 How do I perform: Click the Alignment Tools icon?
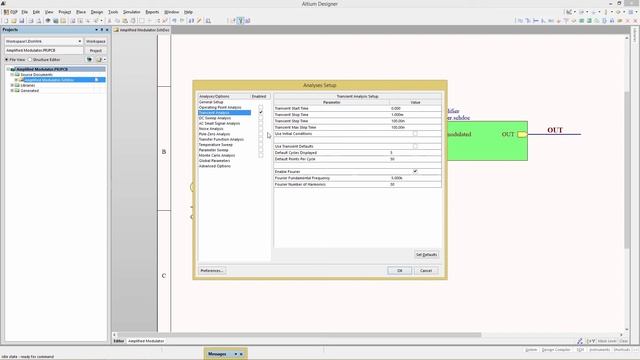[582, 12]
